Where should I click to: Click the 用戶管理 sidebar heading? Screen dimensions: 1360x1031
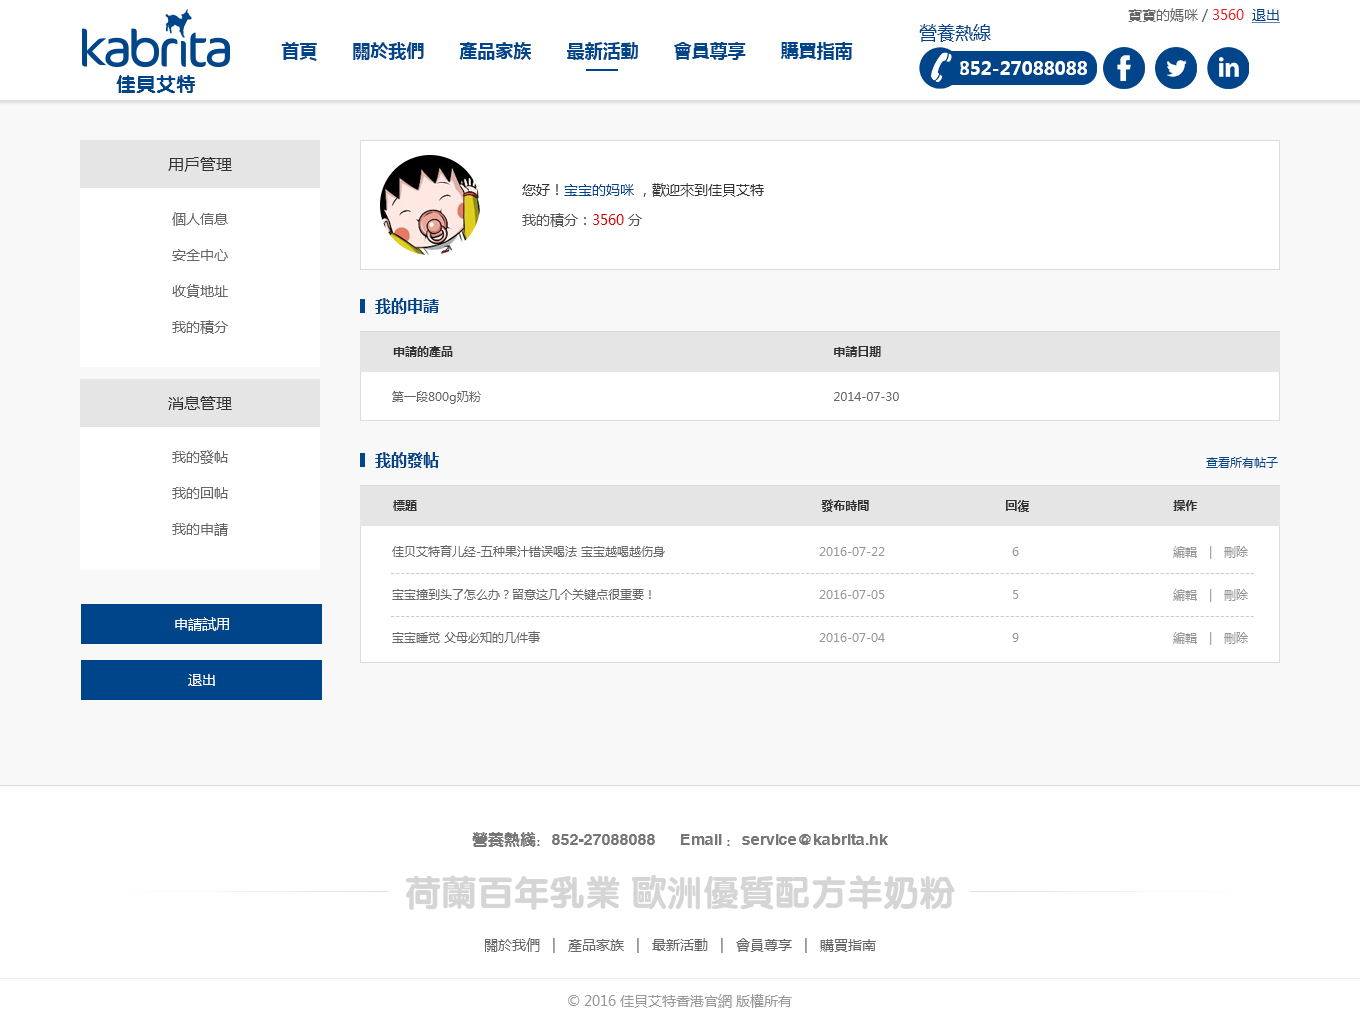click(x=200, y=164)
